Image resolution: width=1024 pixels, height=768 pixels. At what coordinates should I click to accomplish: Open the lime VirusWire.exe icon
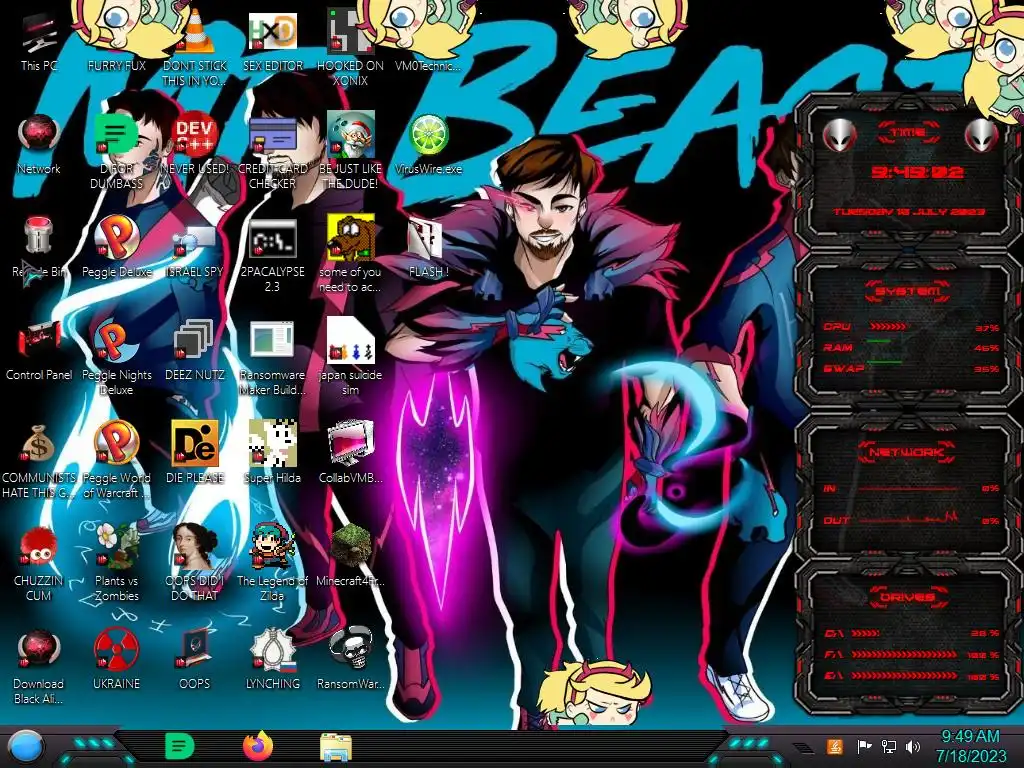click(428, 145)
